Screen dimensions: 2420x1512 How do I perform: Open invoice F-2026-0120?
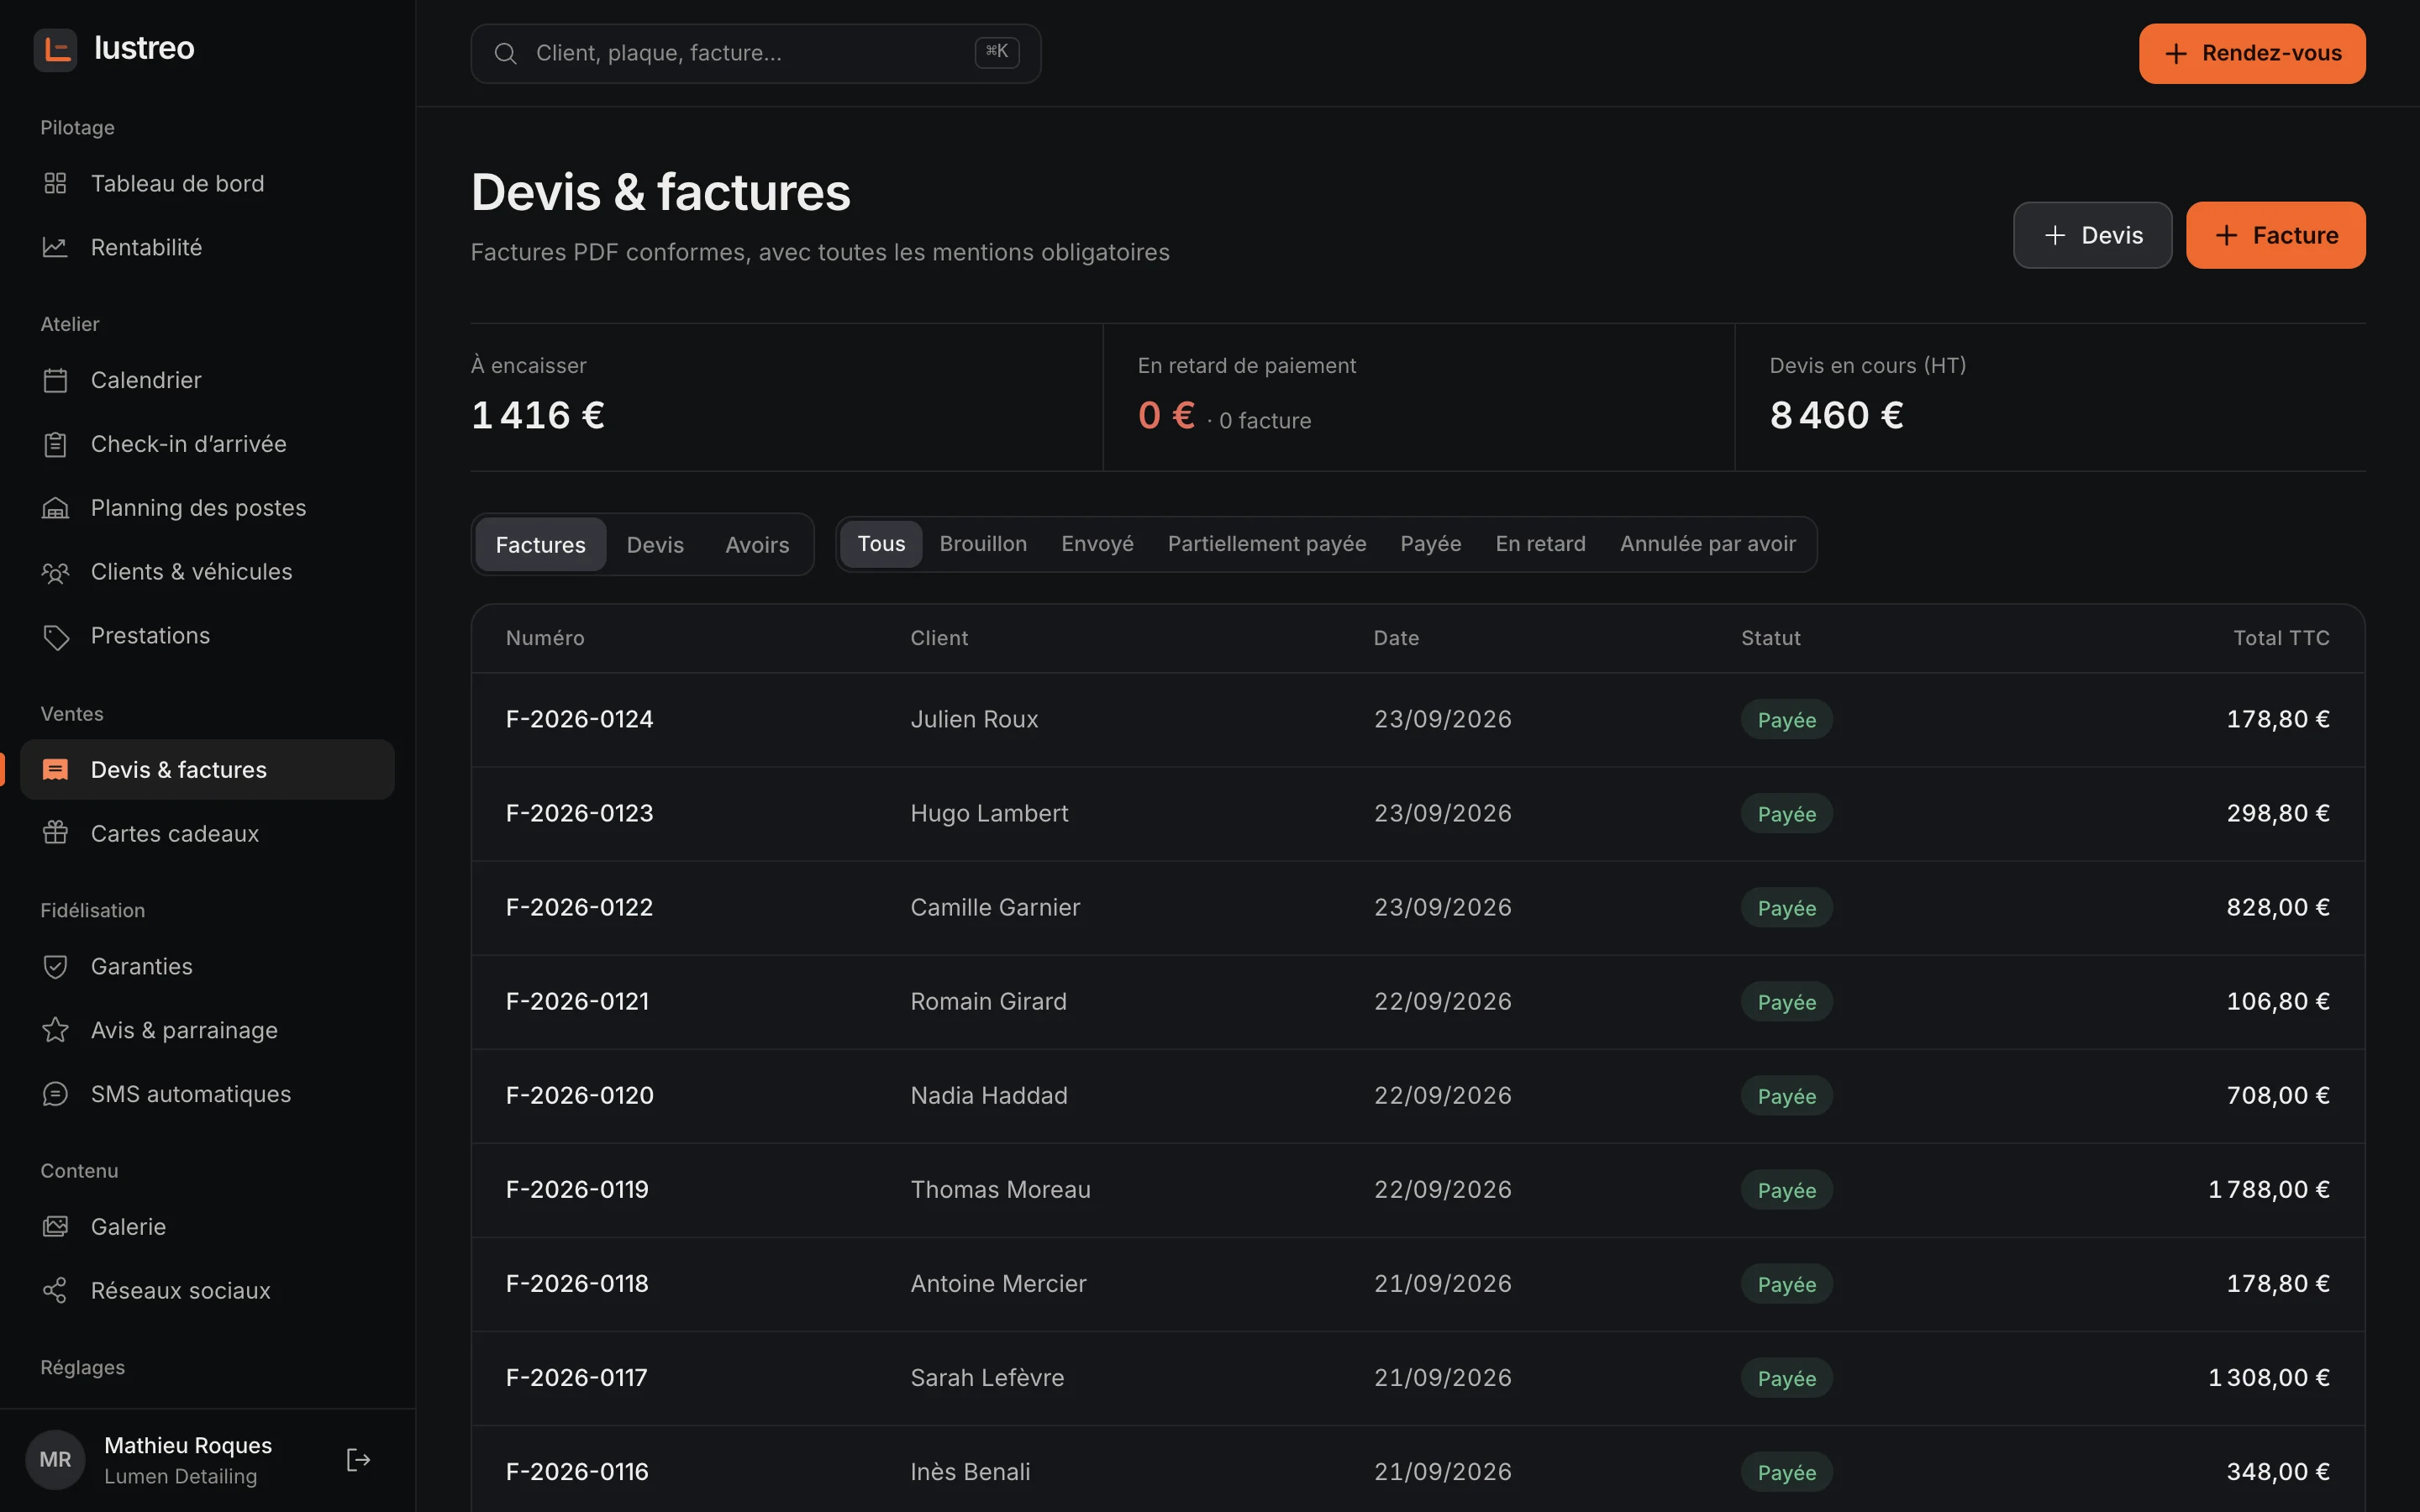(579, 1095)
